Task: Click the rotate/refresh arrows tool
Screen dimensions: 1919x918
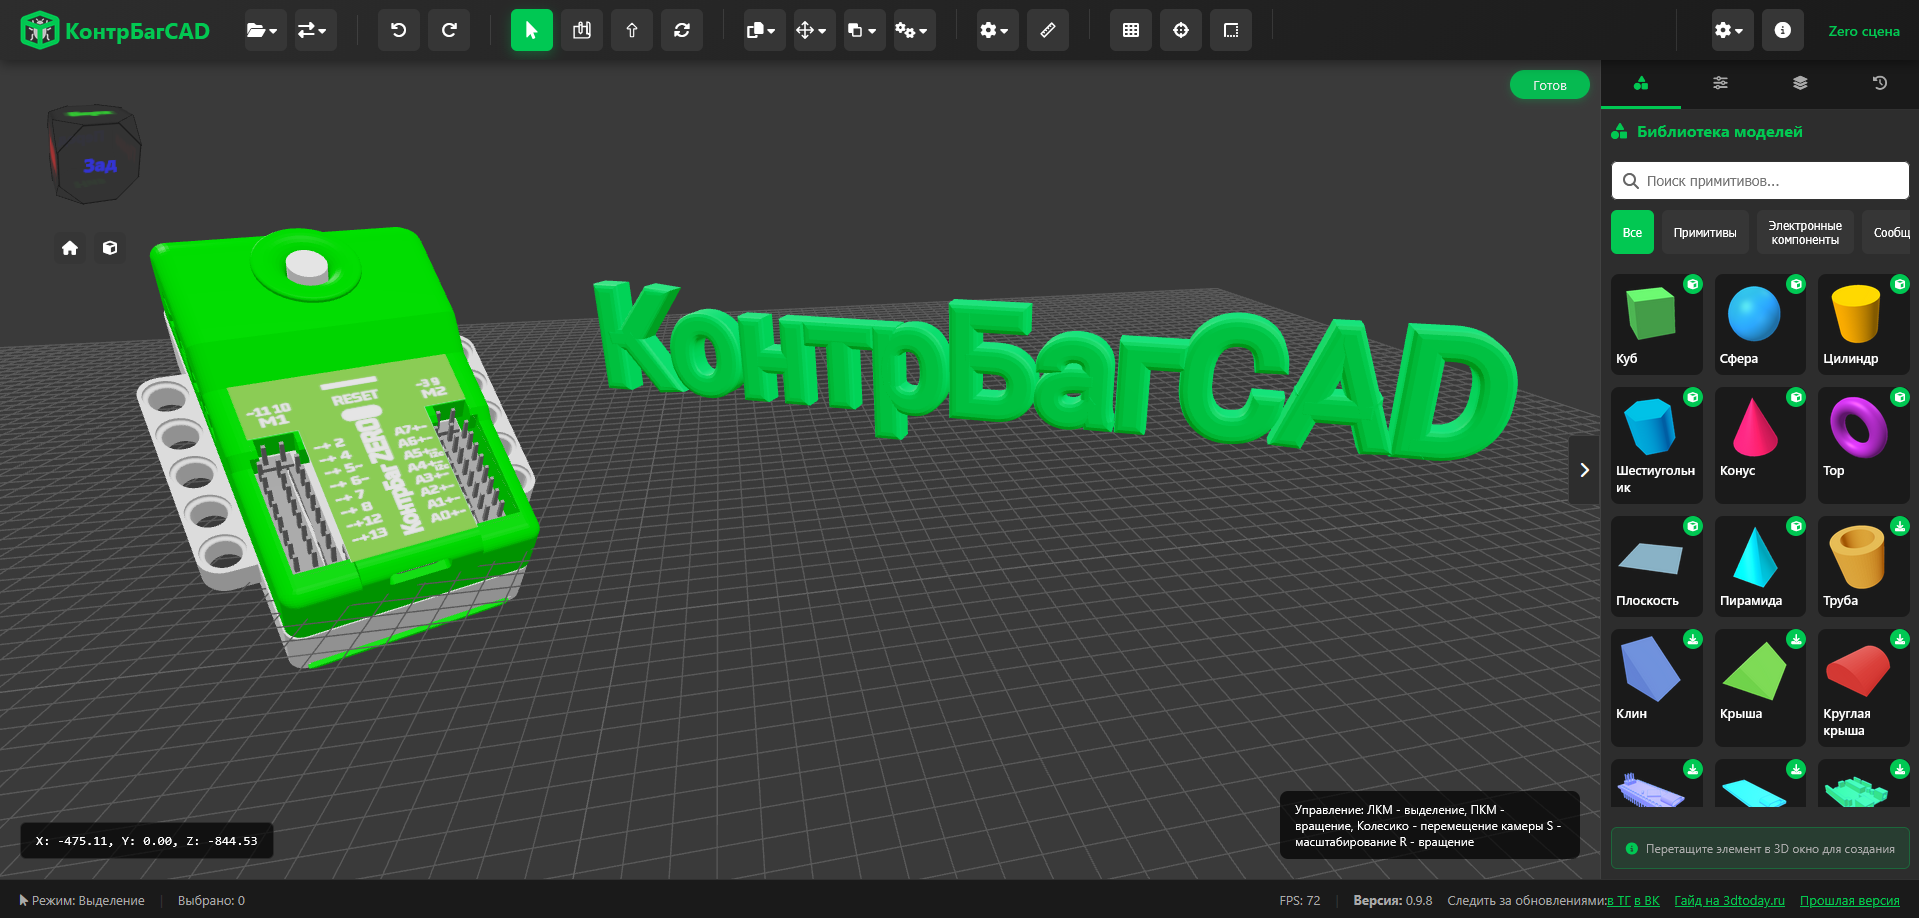Action: pos(682,31)
